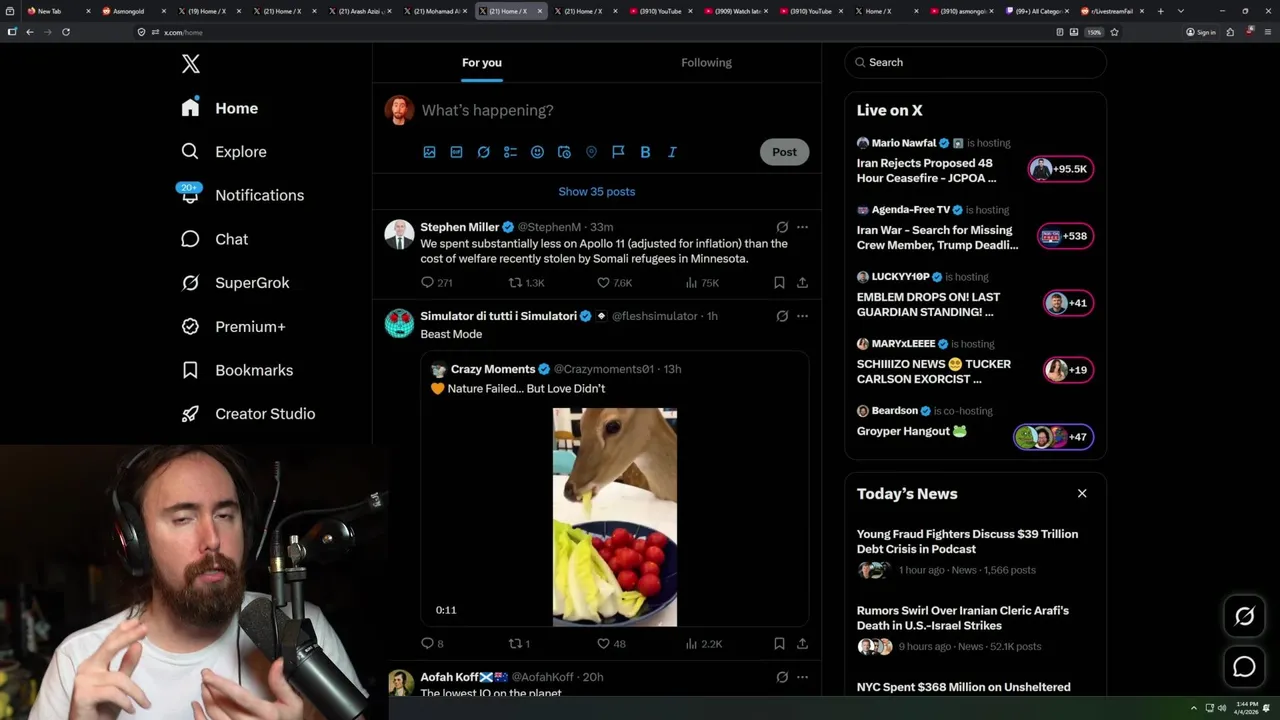This screenshot has height=720, width=1280.
Task: Schedule the post with calendar icon
Action: 564,152
